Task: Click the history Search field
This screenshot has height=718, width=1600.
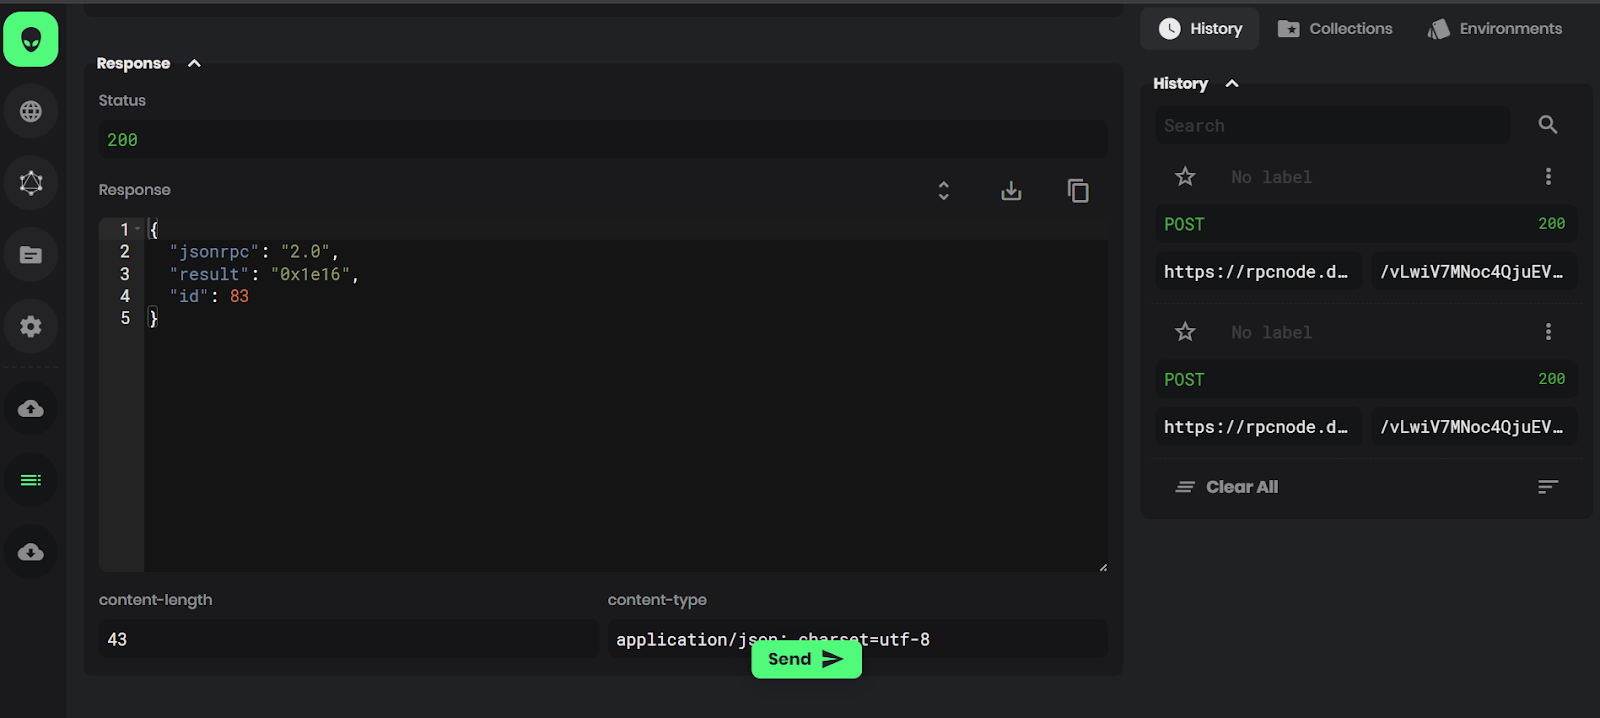Action: coord(1333,125)
